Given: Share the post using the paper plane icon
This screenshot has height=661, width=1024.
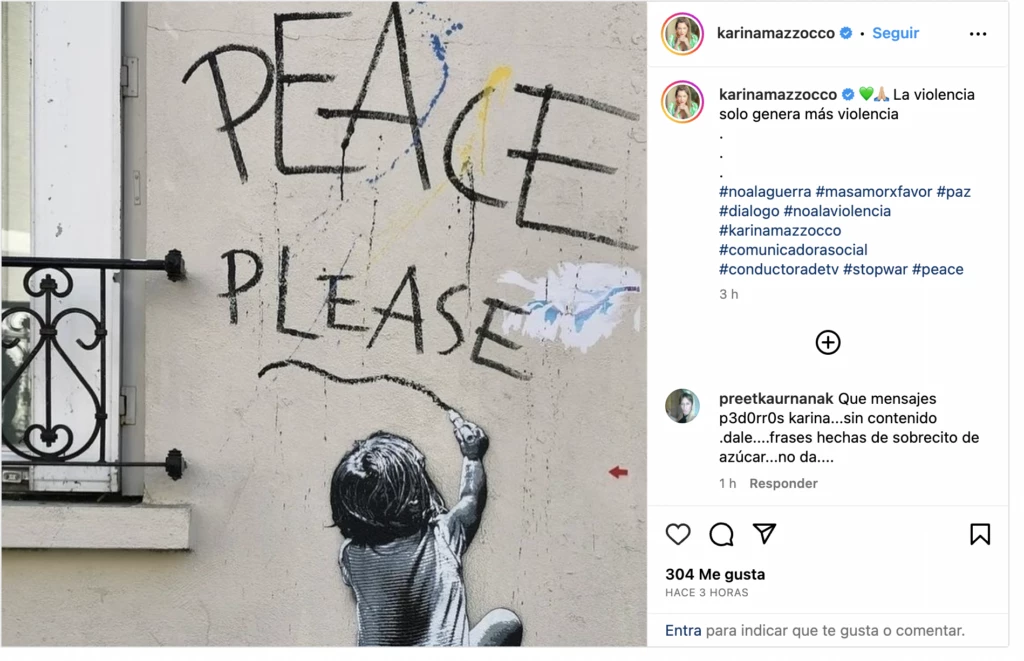Looking at the screenshot, I should coord(764,534).
